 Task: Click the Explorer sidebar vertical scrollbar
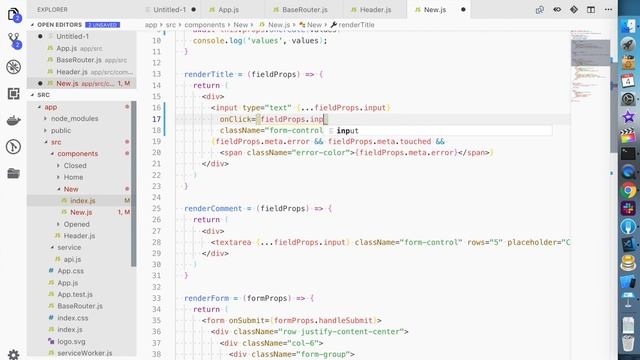133,184
